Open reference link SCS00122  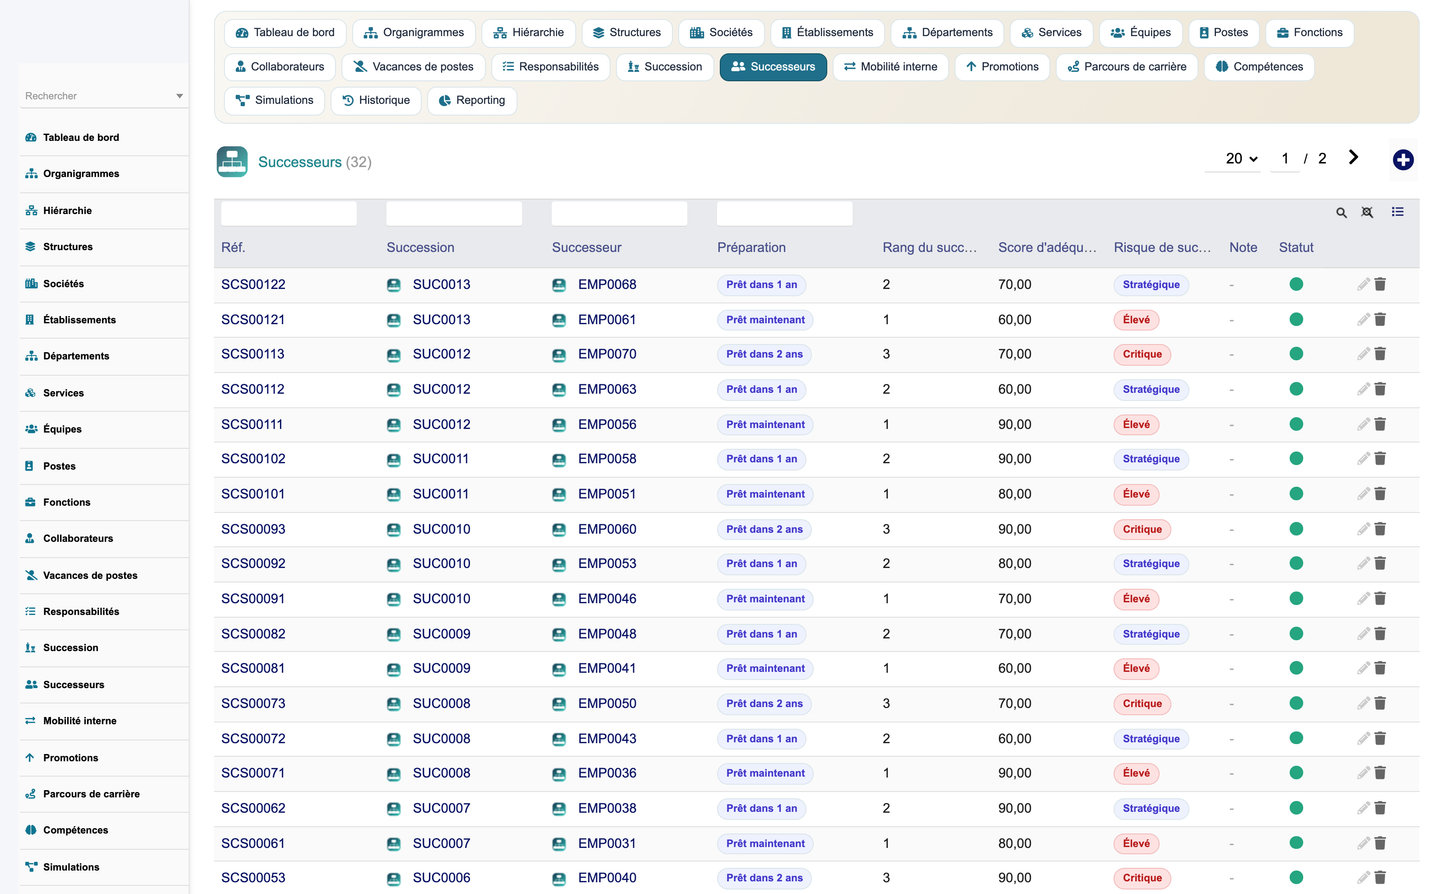pos(253,285)
